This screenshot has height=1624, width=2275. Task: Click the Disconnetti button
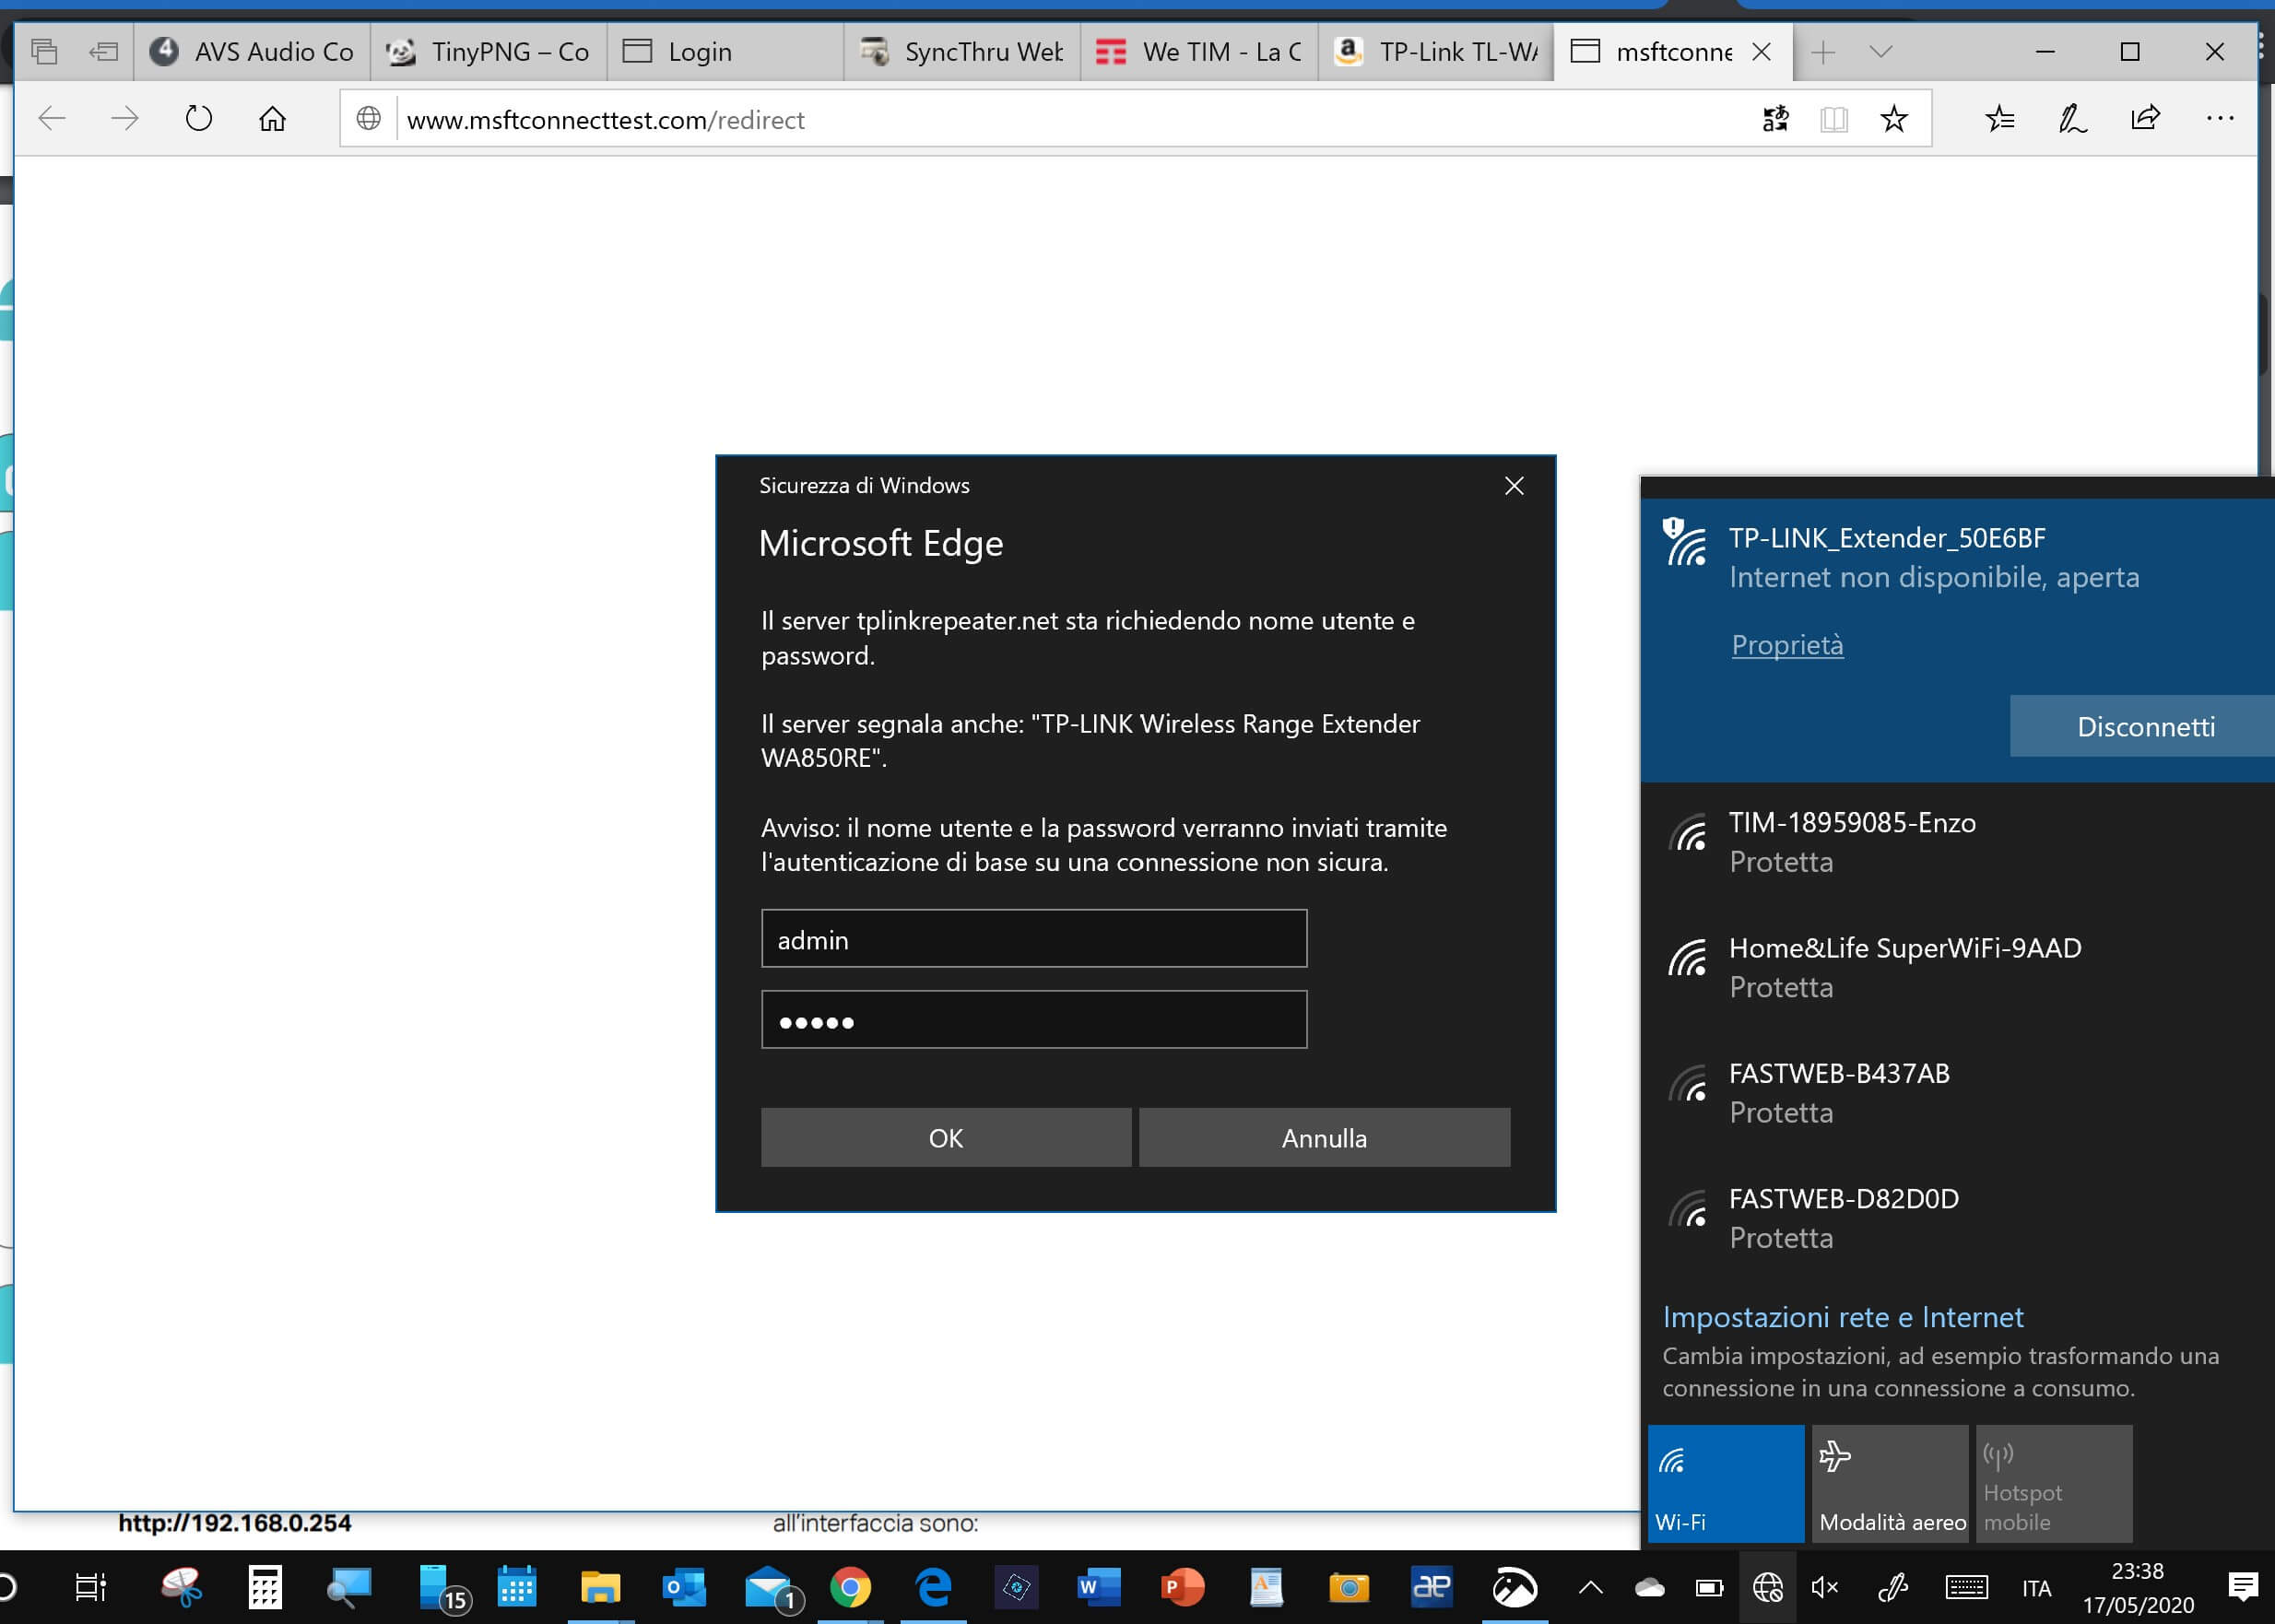point(2145,726)
